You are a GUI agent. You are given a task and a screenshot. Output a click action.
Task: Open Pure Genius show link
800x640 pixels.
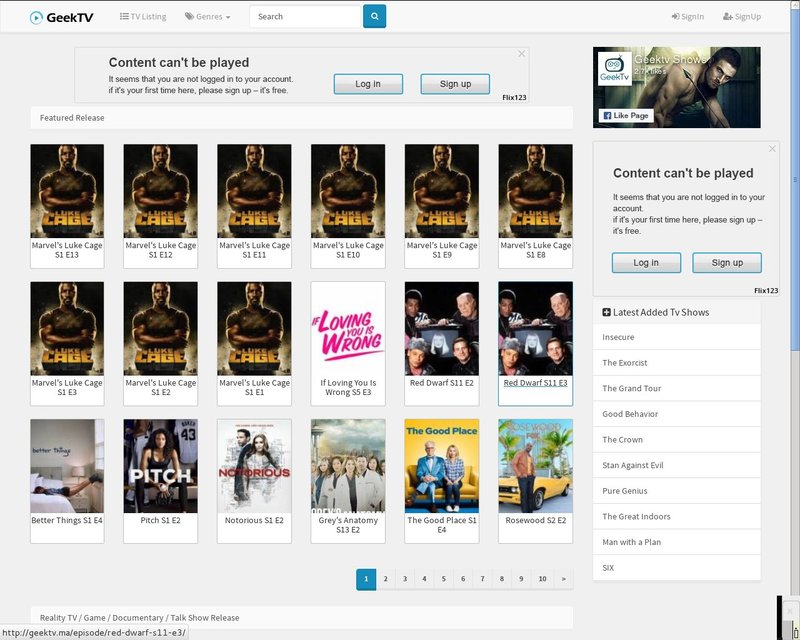tap(677, 491)
